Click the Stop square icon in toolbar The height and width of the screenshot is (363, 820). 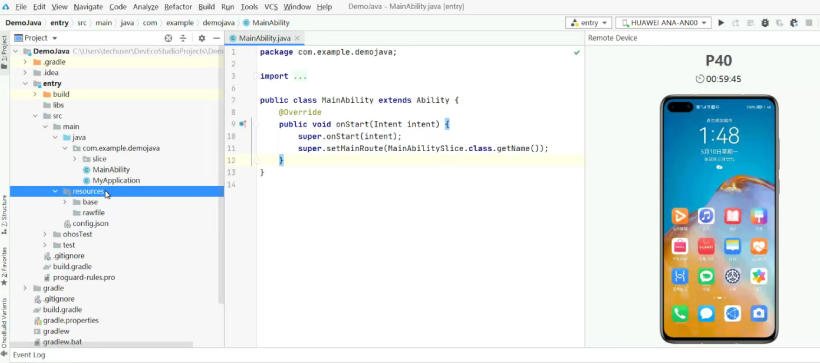pyautogui.click(x=809, y=23)
